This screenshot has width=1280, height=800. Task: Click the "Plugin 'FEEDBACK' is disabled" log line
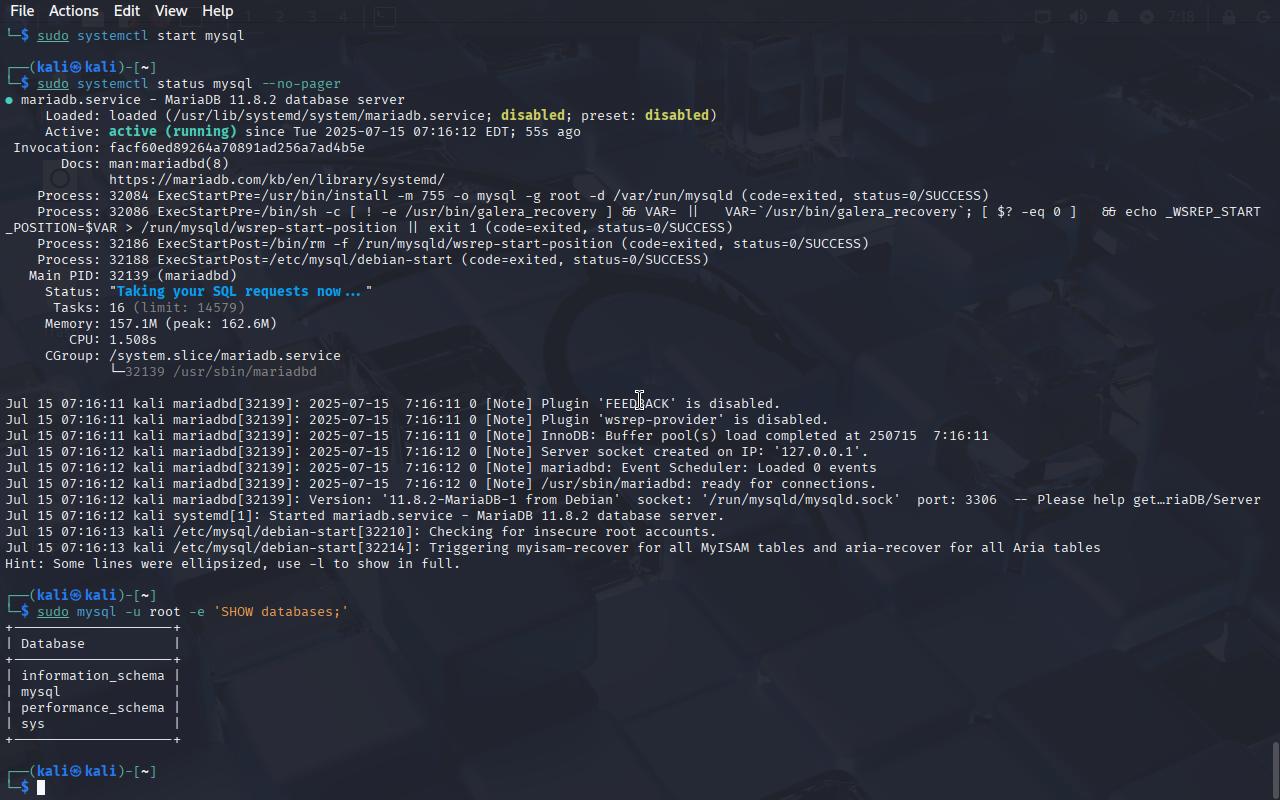[x=393, y=404]
